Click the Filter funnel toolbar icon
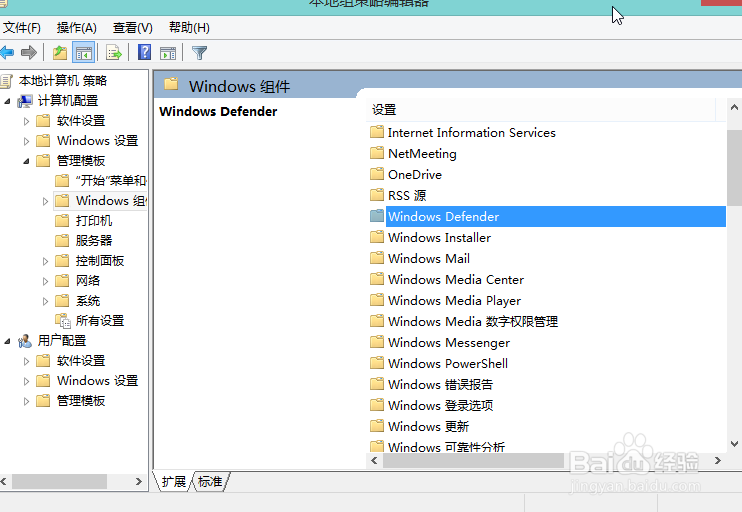Screen dimensions: 742x512 199,53
